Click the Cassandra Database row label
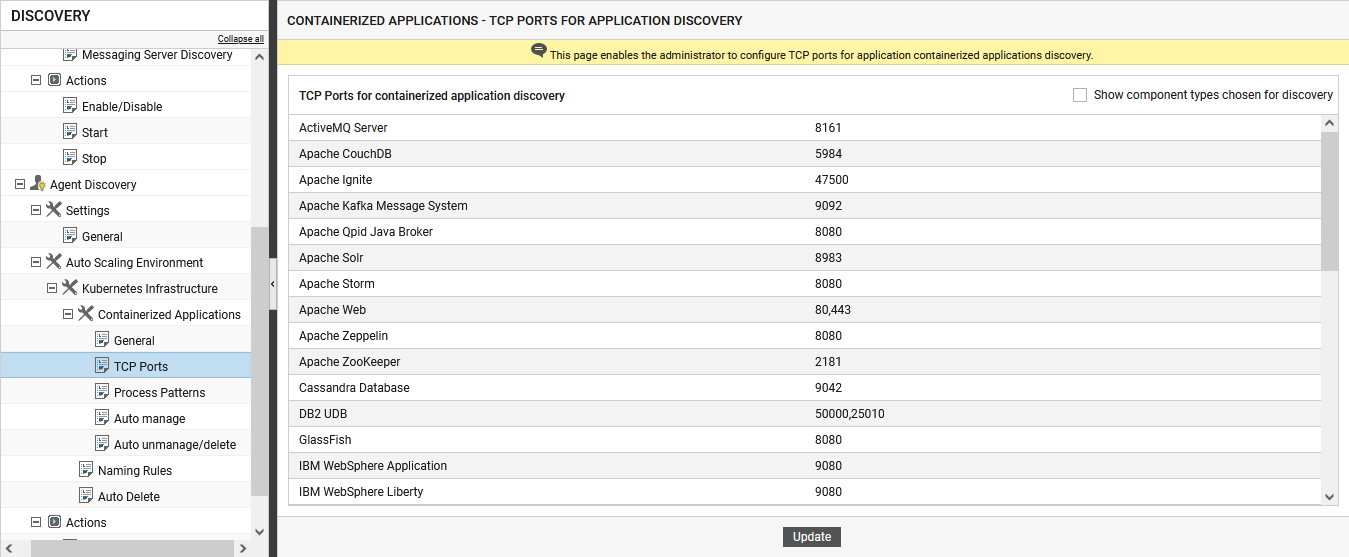 point(354,388)
